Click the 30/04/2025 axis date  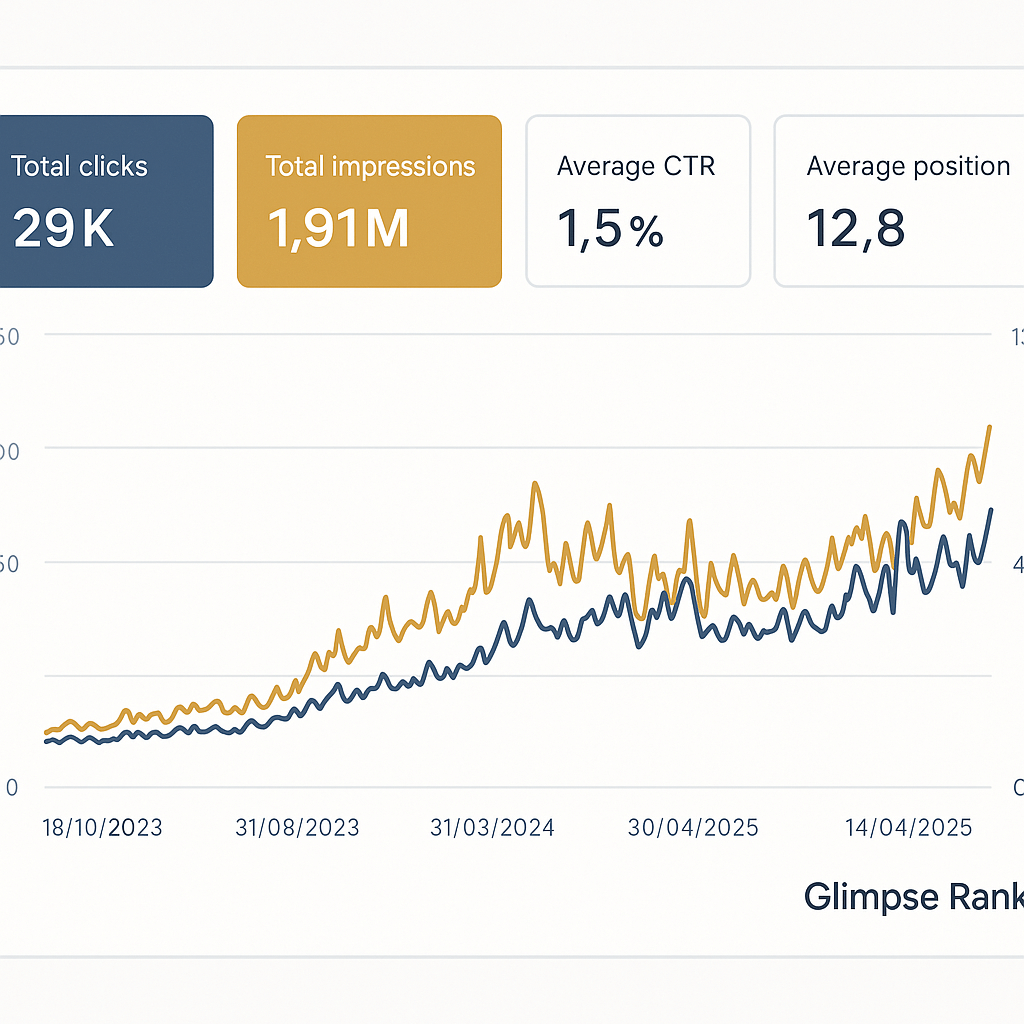tap(693, 828)
